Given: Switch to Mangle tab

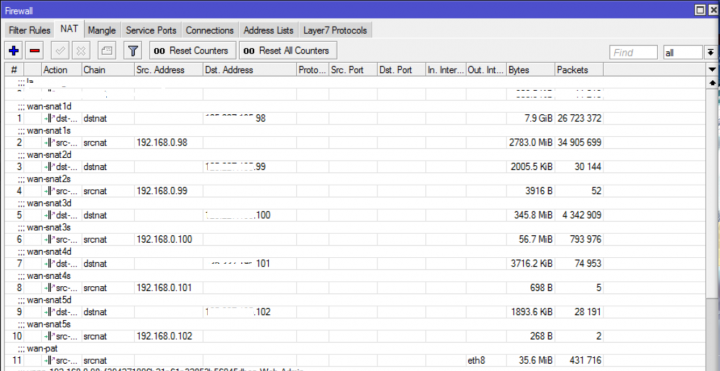Looking at the screenshot, I should tap(102, 30).
